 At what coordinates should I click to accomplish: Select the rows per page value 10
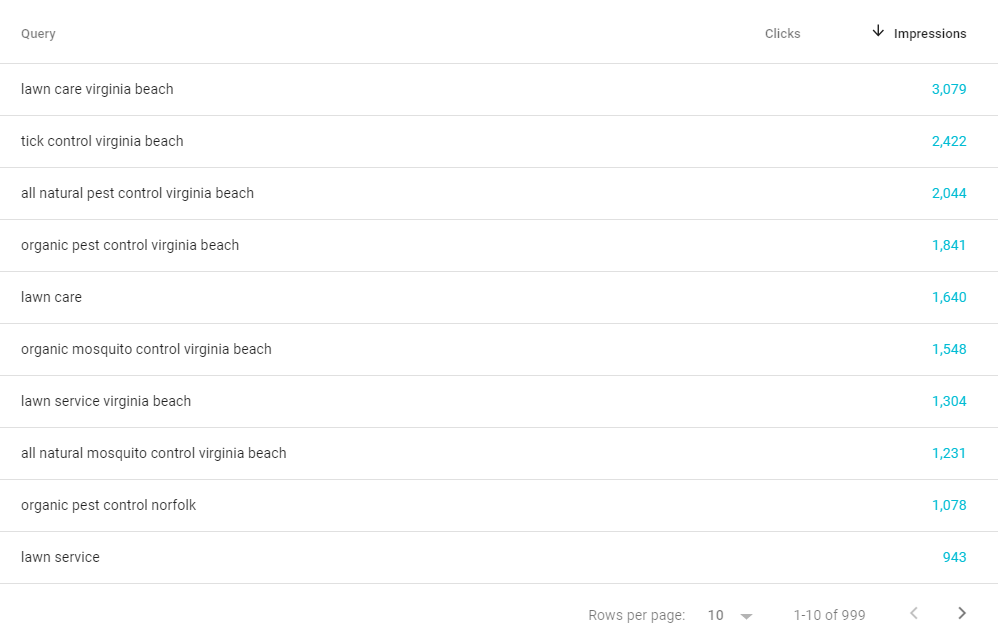(715, 616)
